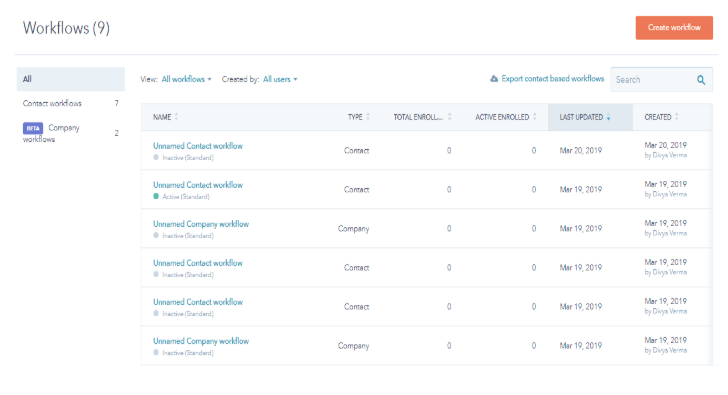Click into the Search input field
Screen dimensions: 728x395
pyautogui.click(x=652, y=80)
